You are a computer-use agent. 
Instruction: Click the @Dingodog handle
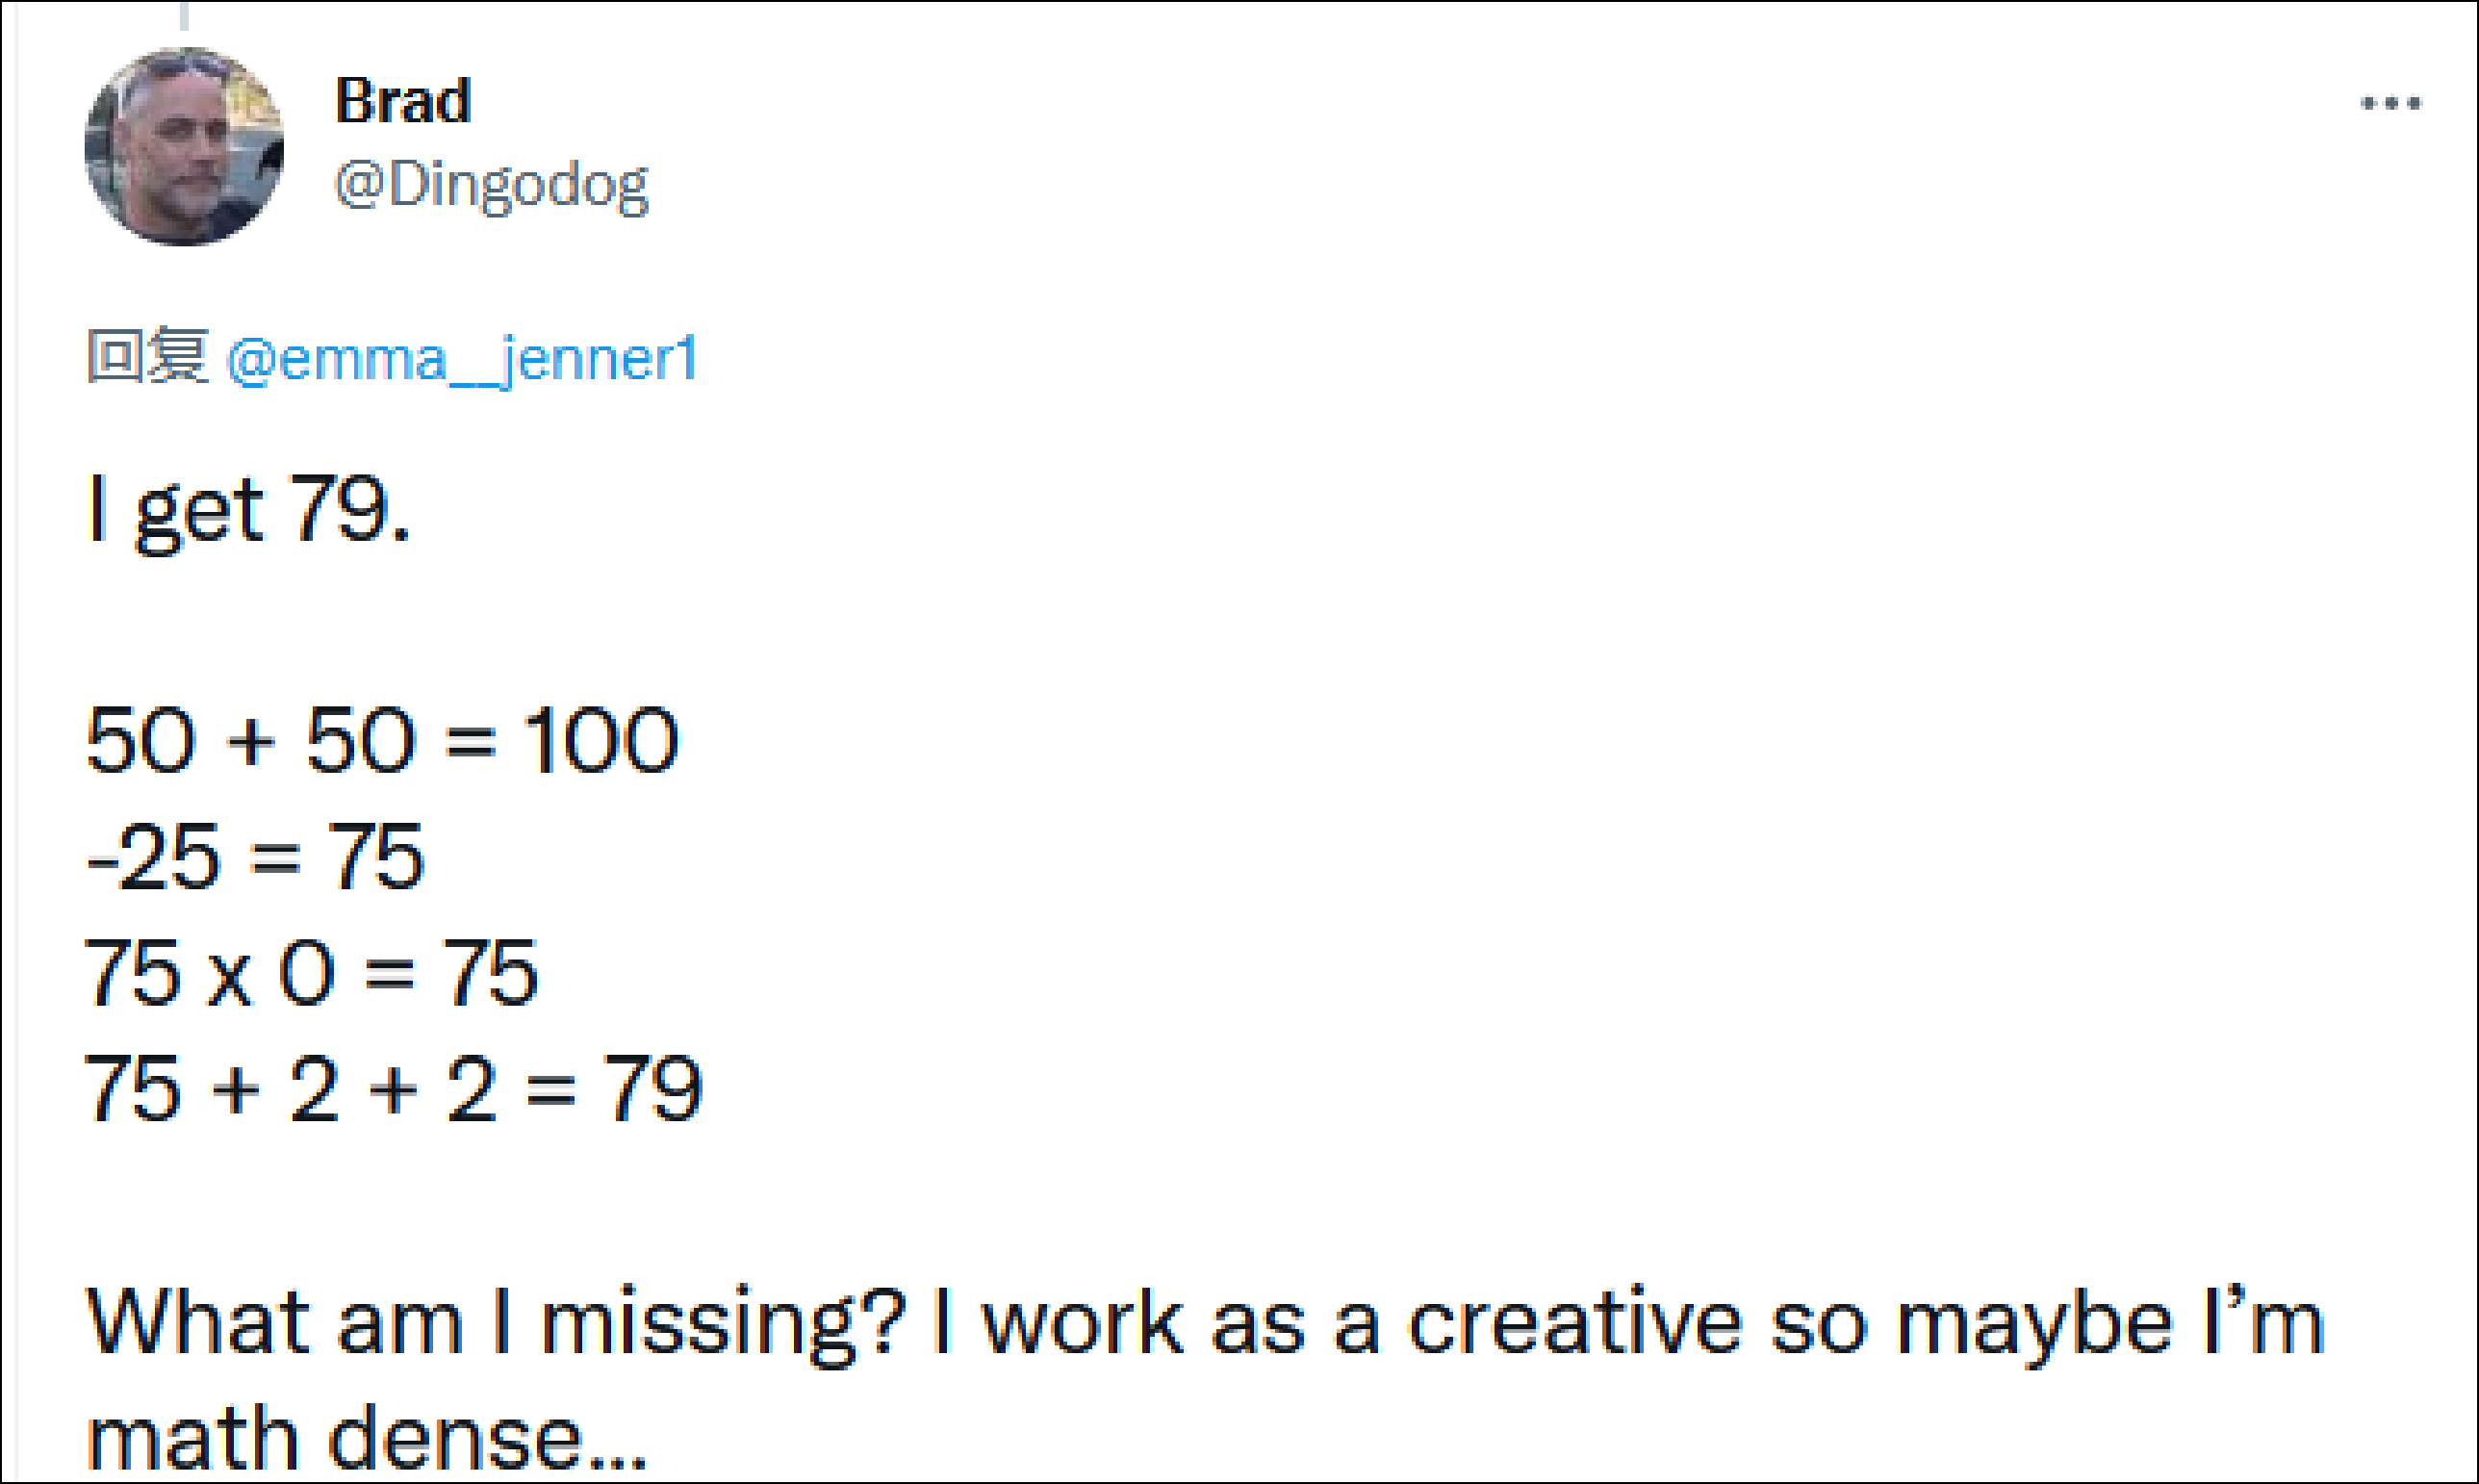(x=491, y=186)
